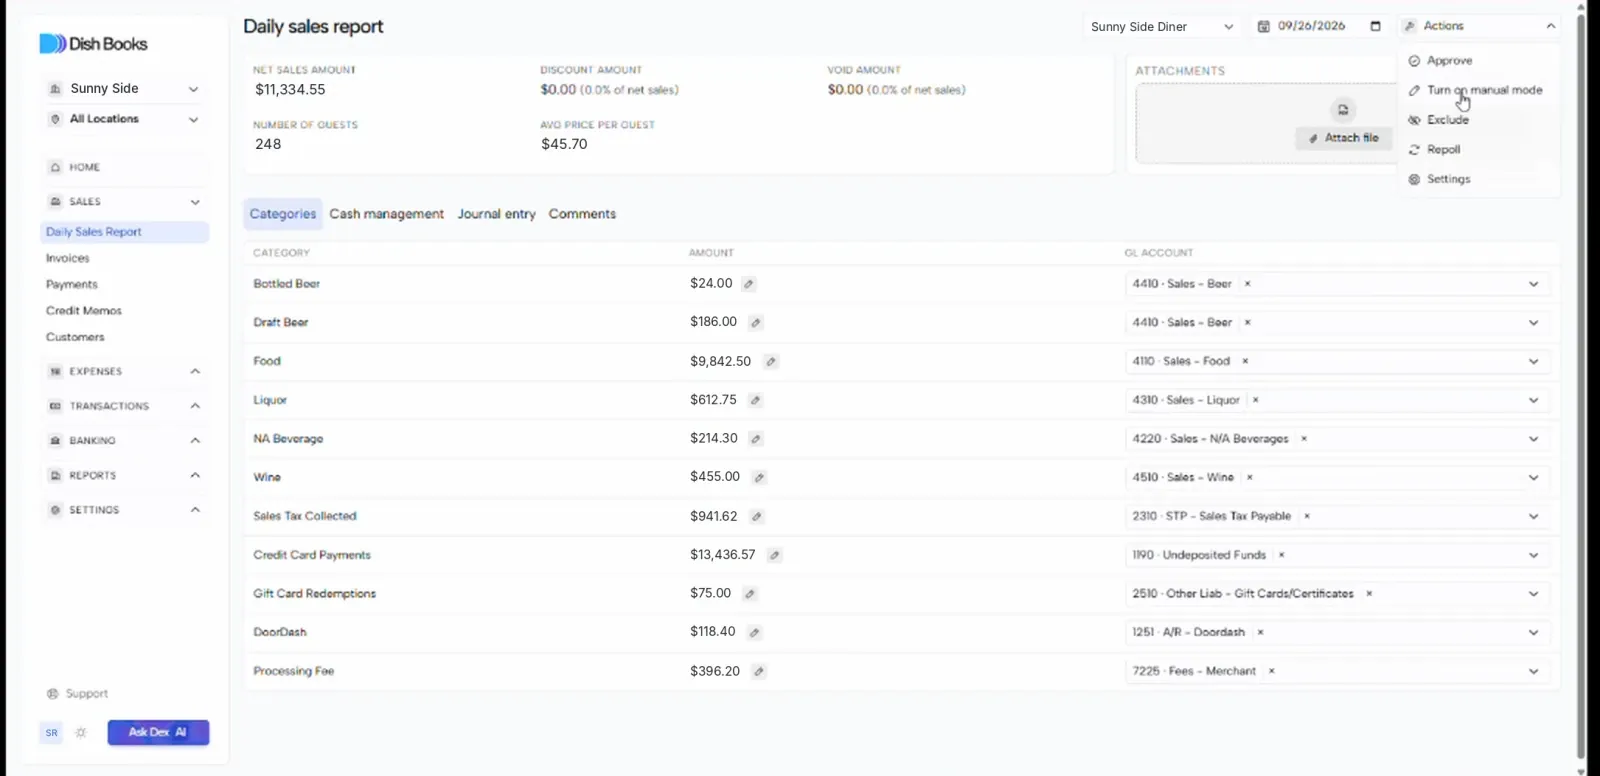The width and height of the screenshot is (1600, 776).
Task: Expand the Sunny Side company selector
Action: click(124, 89)
